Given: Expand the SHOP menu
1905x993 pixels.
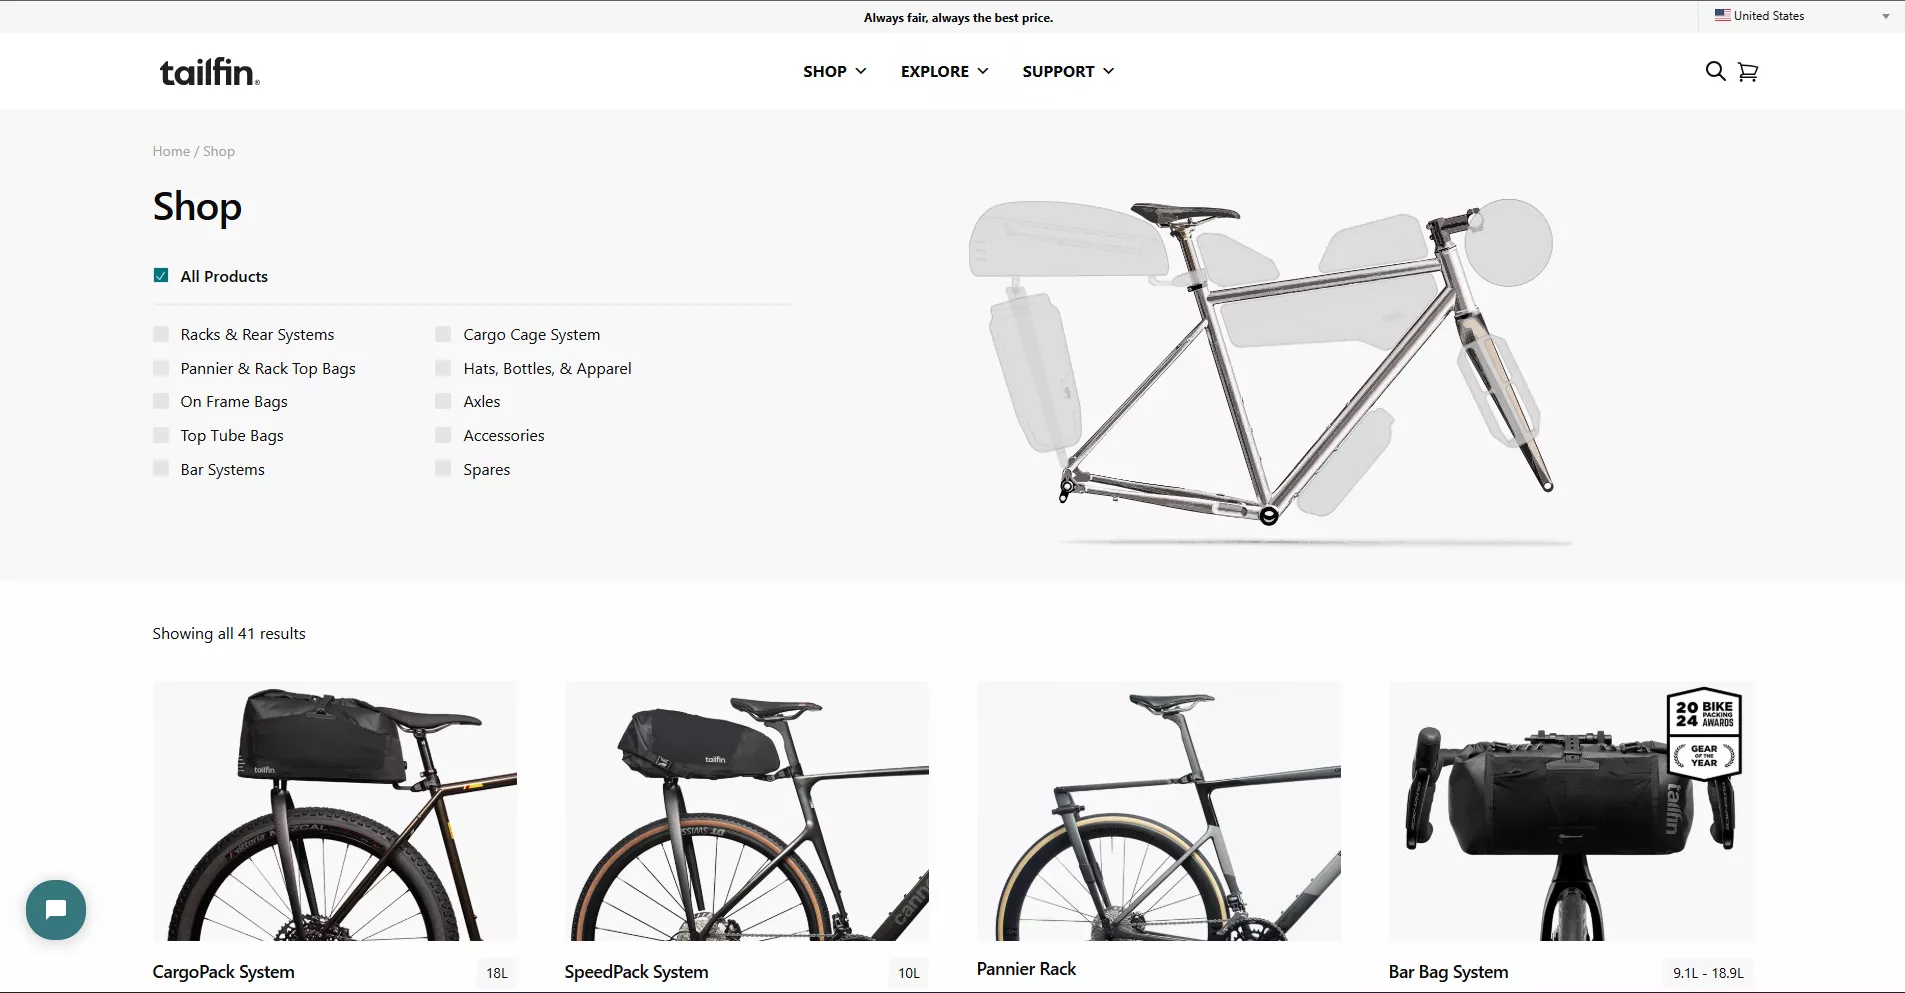Looking at the screenshot, I should pyautogui.click(x=834, y=71).
